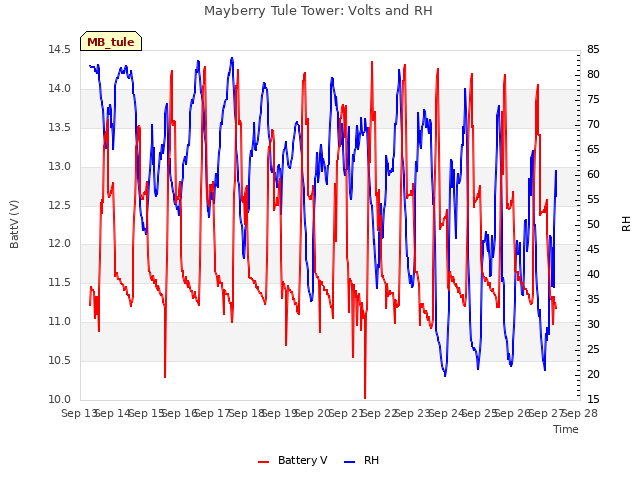This screenshot has width=640, height=480.
Task: Click the 55 right axis value
Action: coord(593,200)
